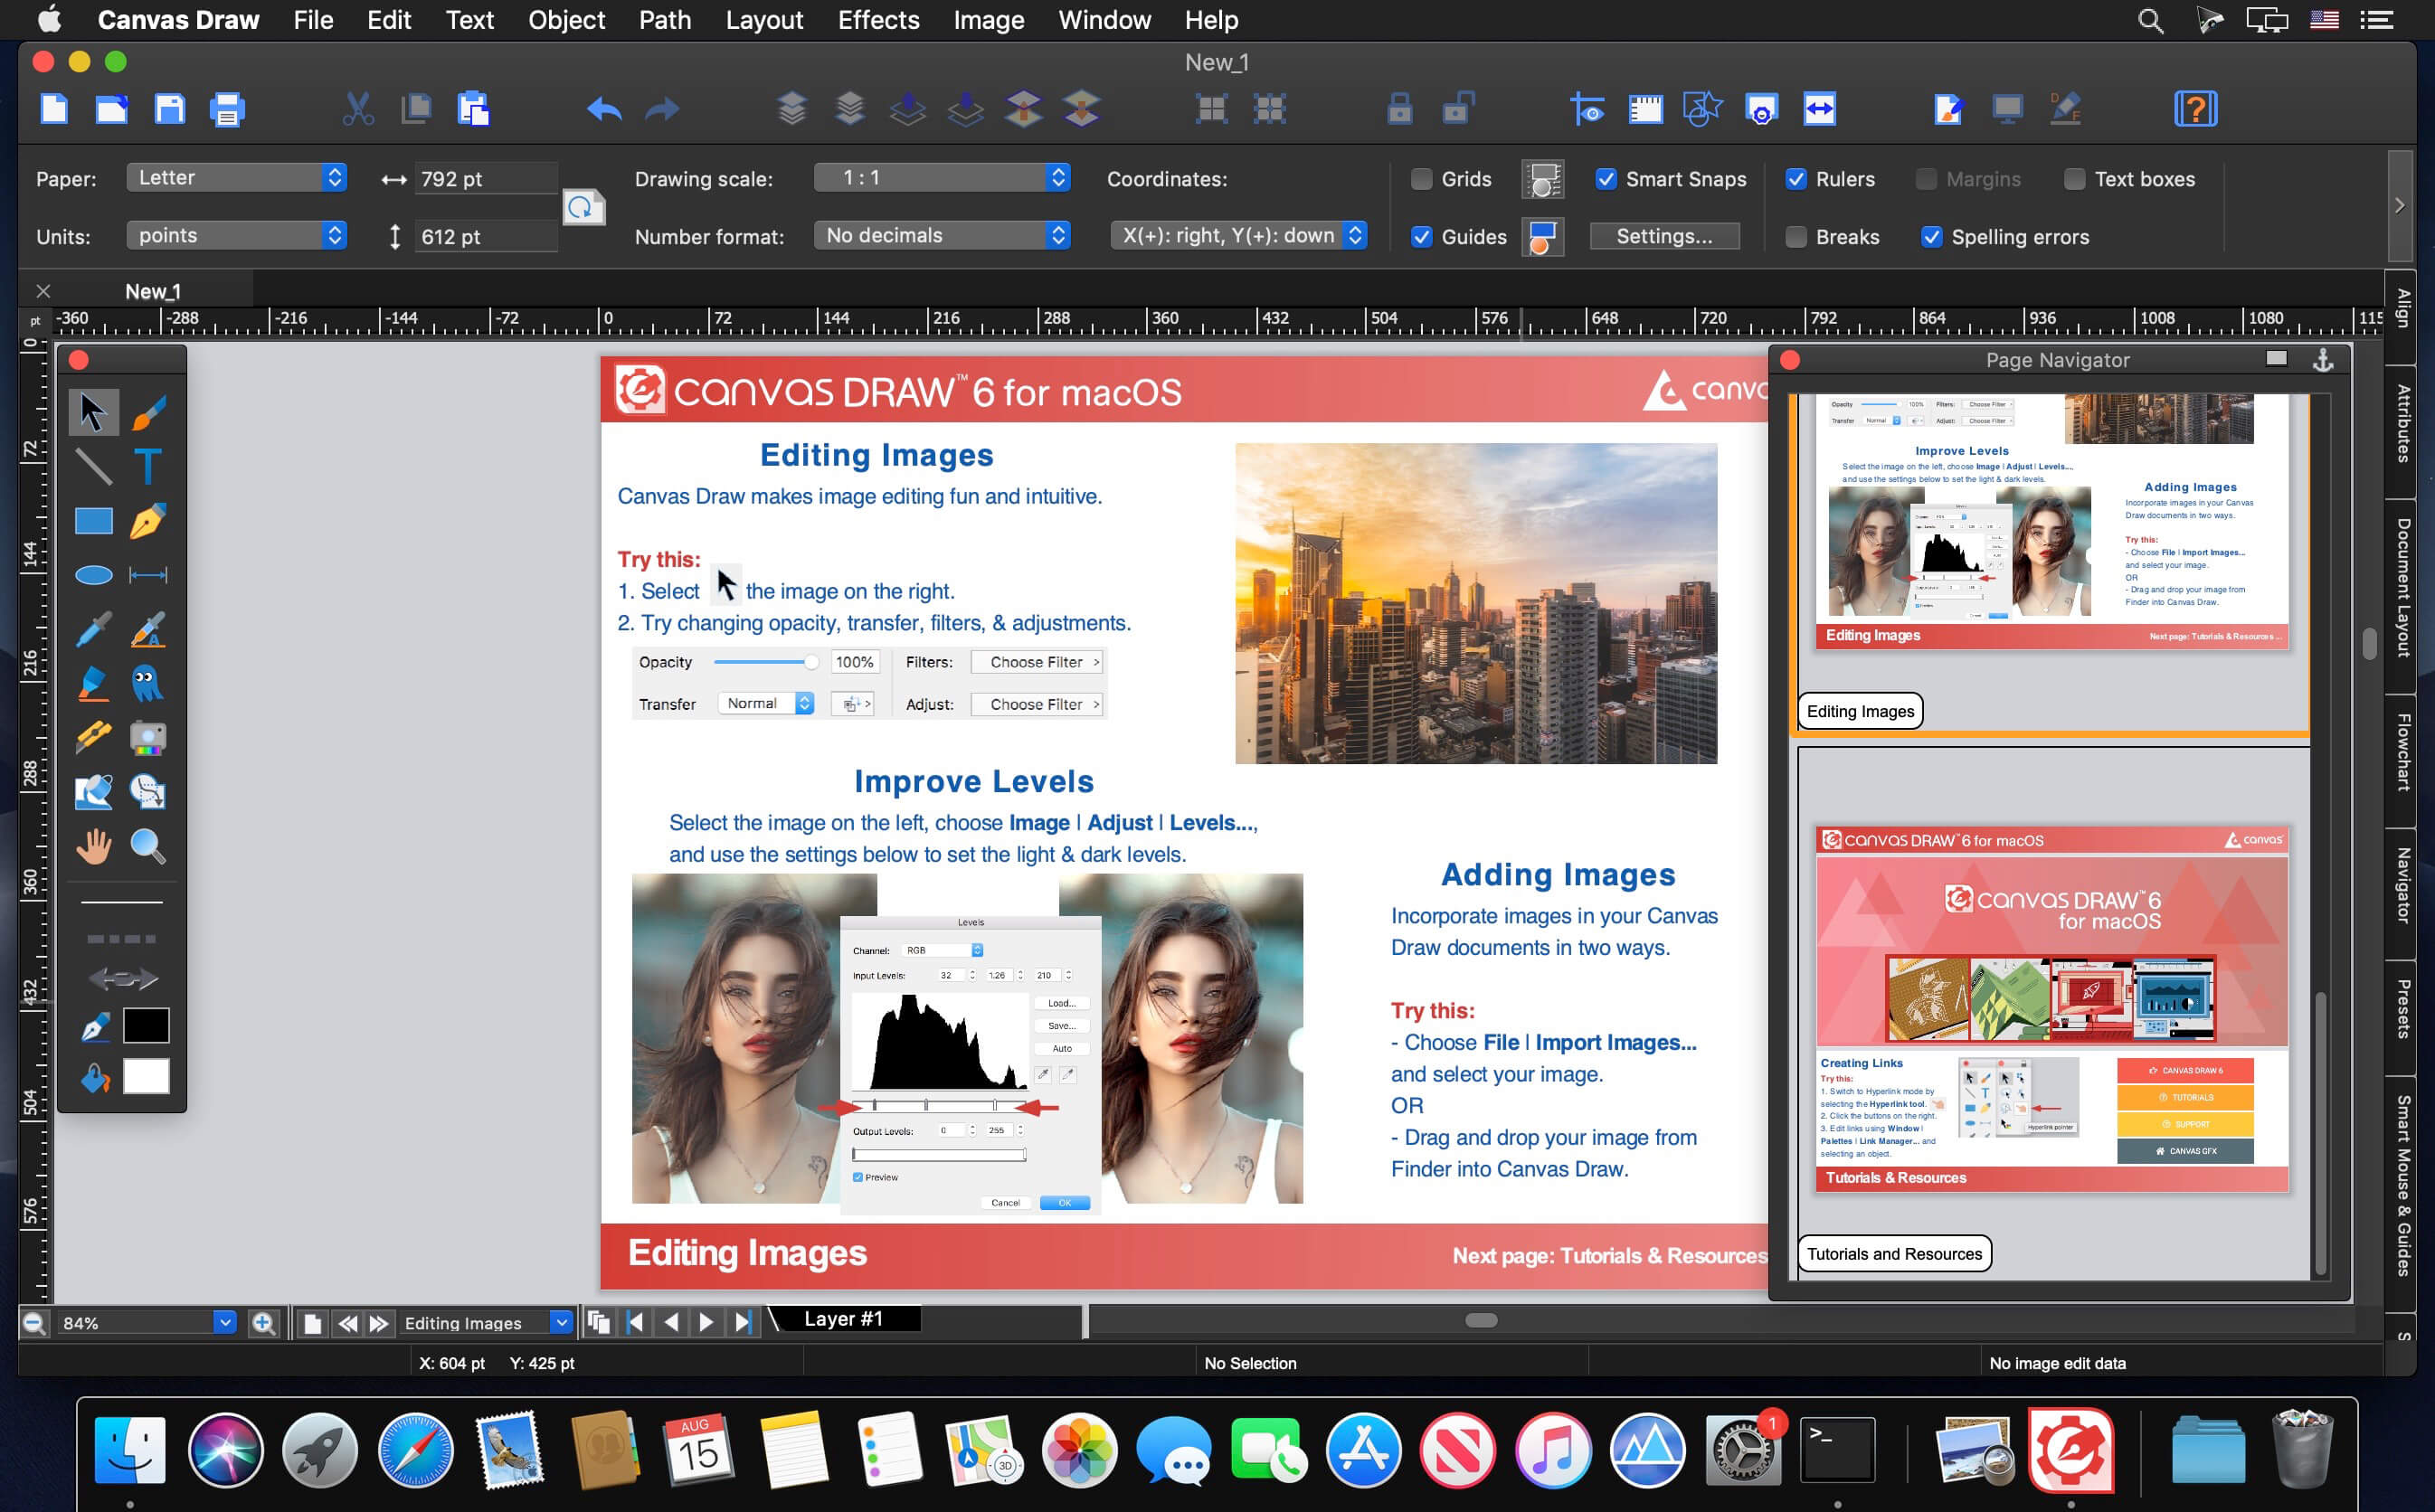Open Spotlight search in the menu bar

click(2150, 20)
